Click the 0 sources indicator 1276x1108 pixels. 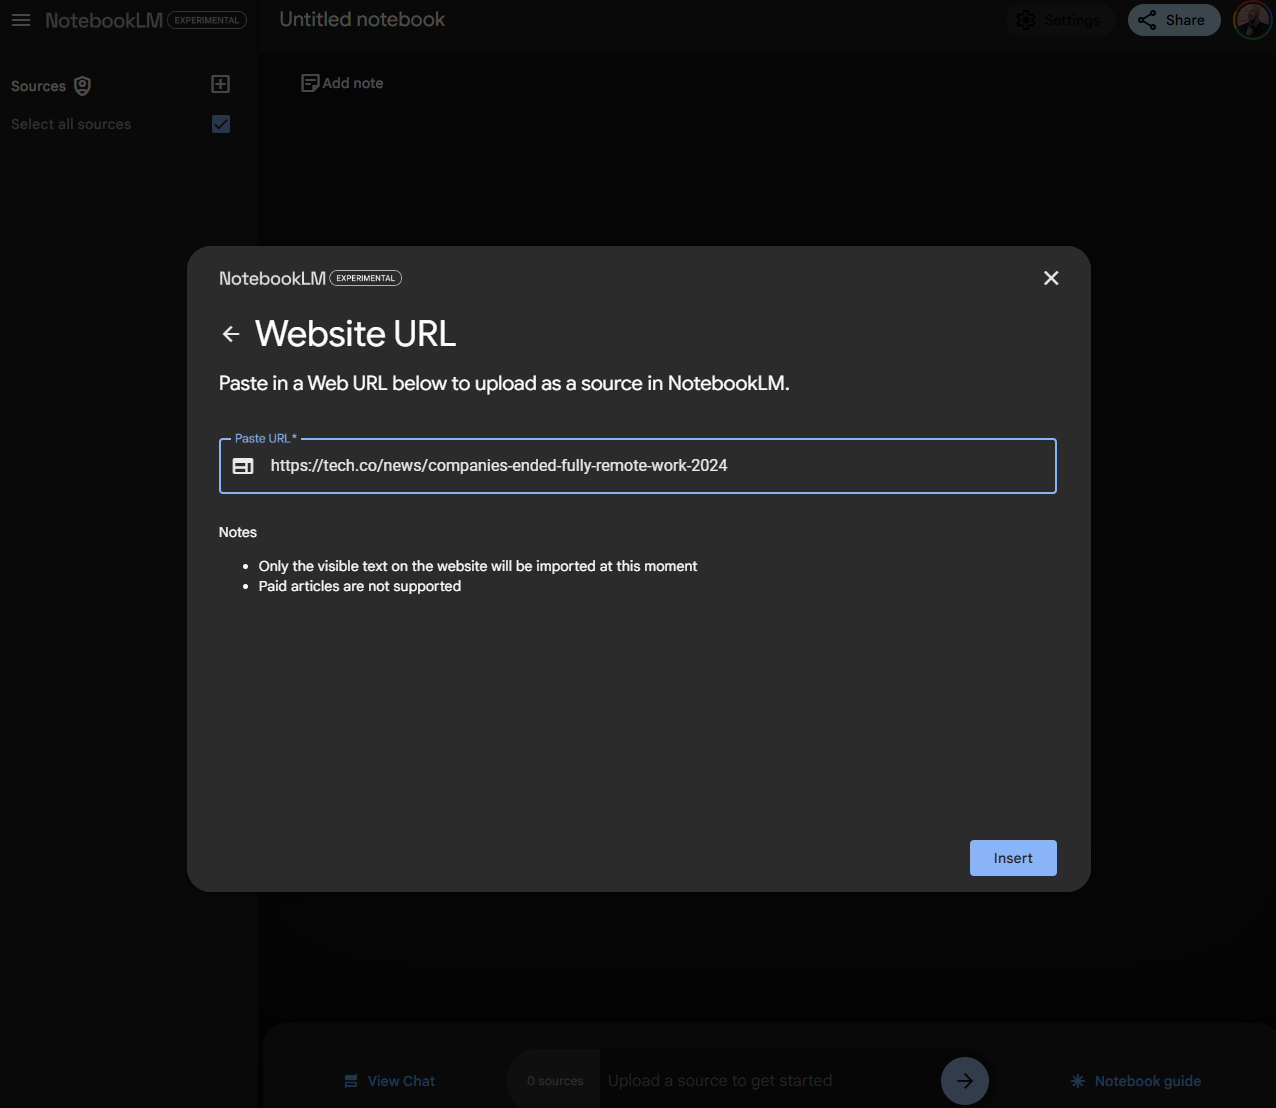pos(555,1081)
